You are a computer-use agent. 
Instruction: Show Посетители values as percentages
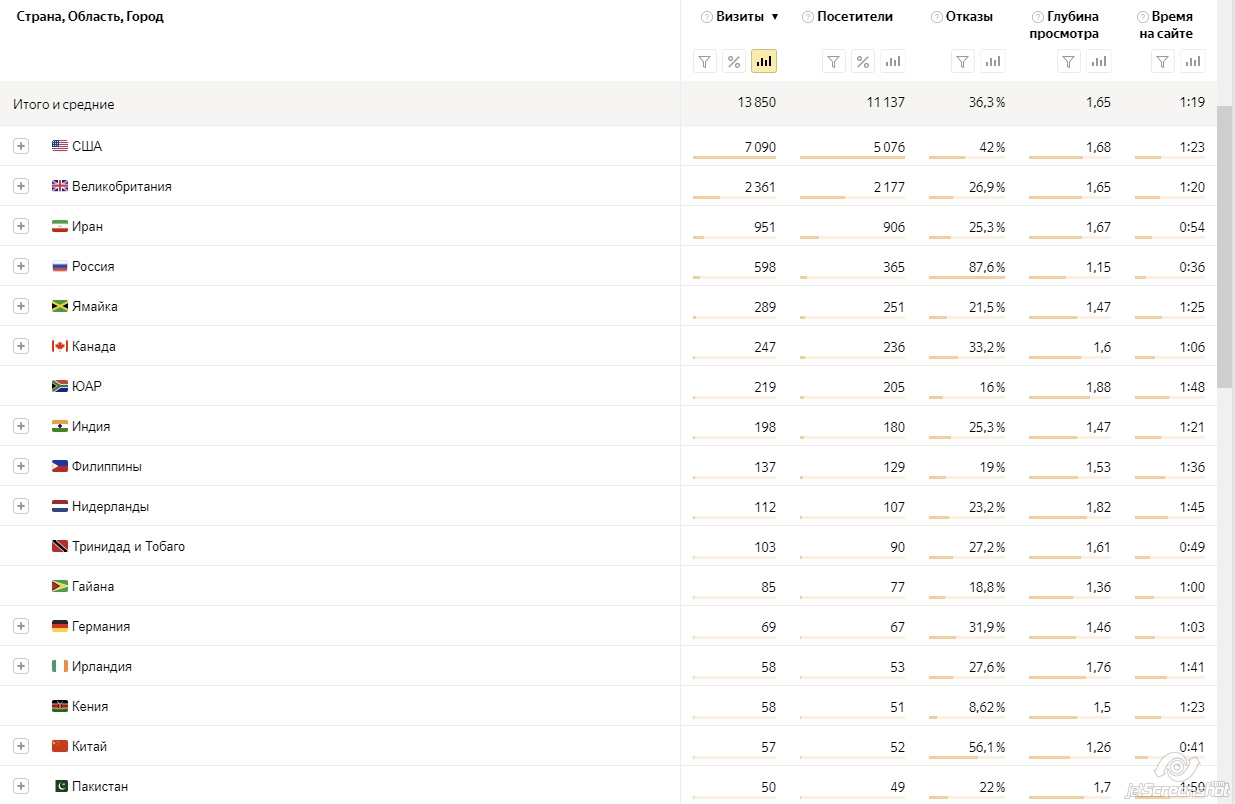pos(863,62)
